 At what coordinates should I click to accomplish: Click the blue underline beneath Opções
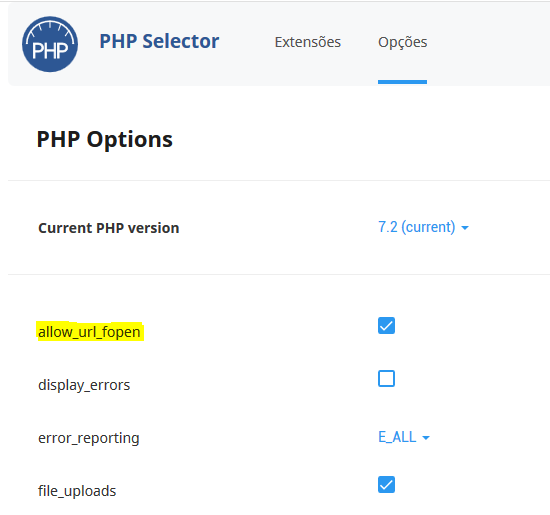tap(402, 82)
